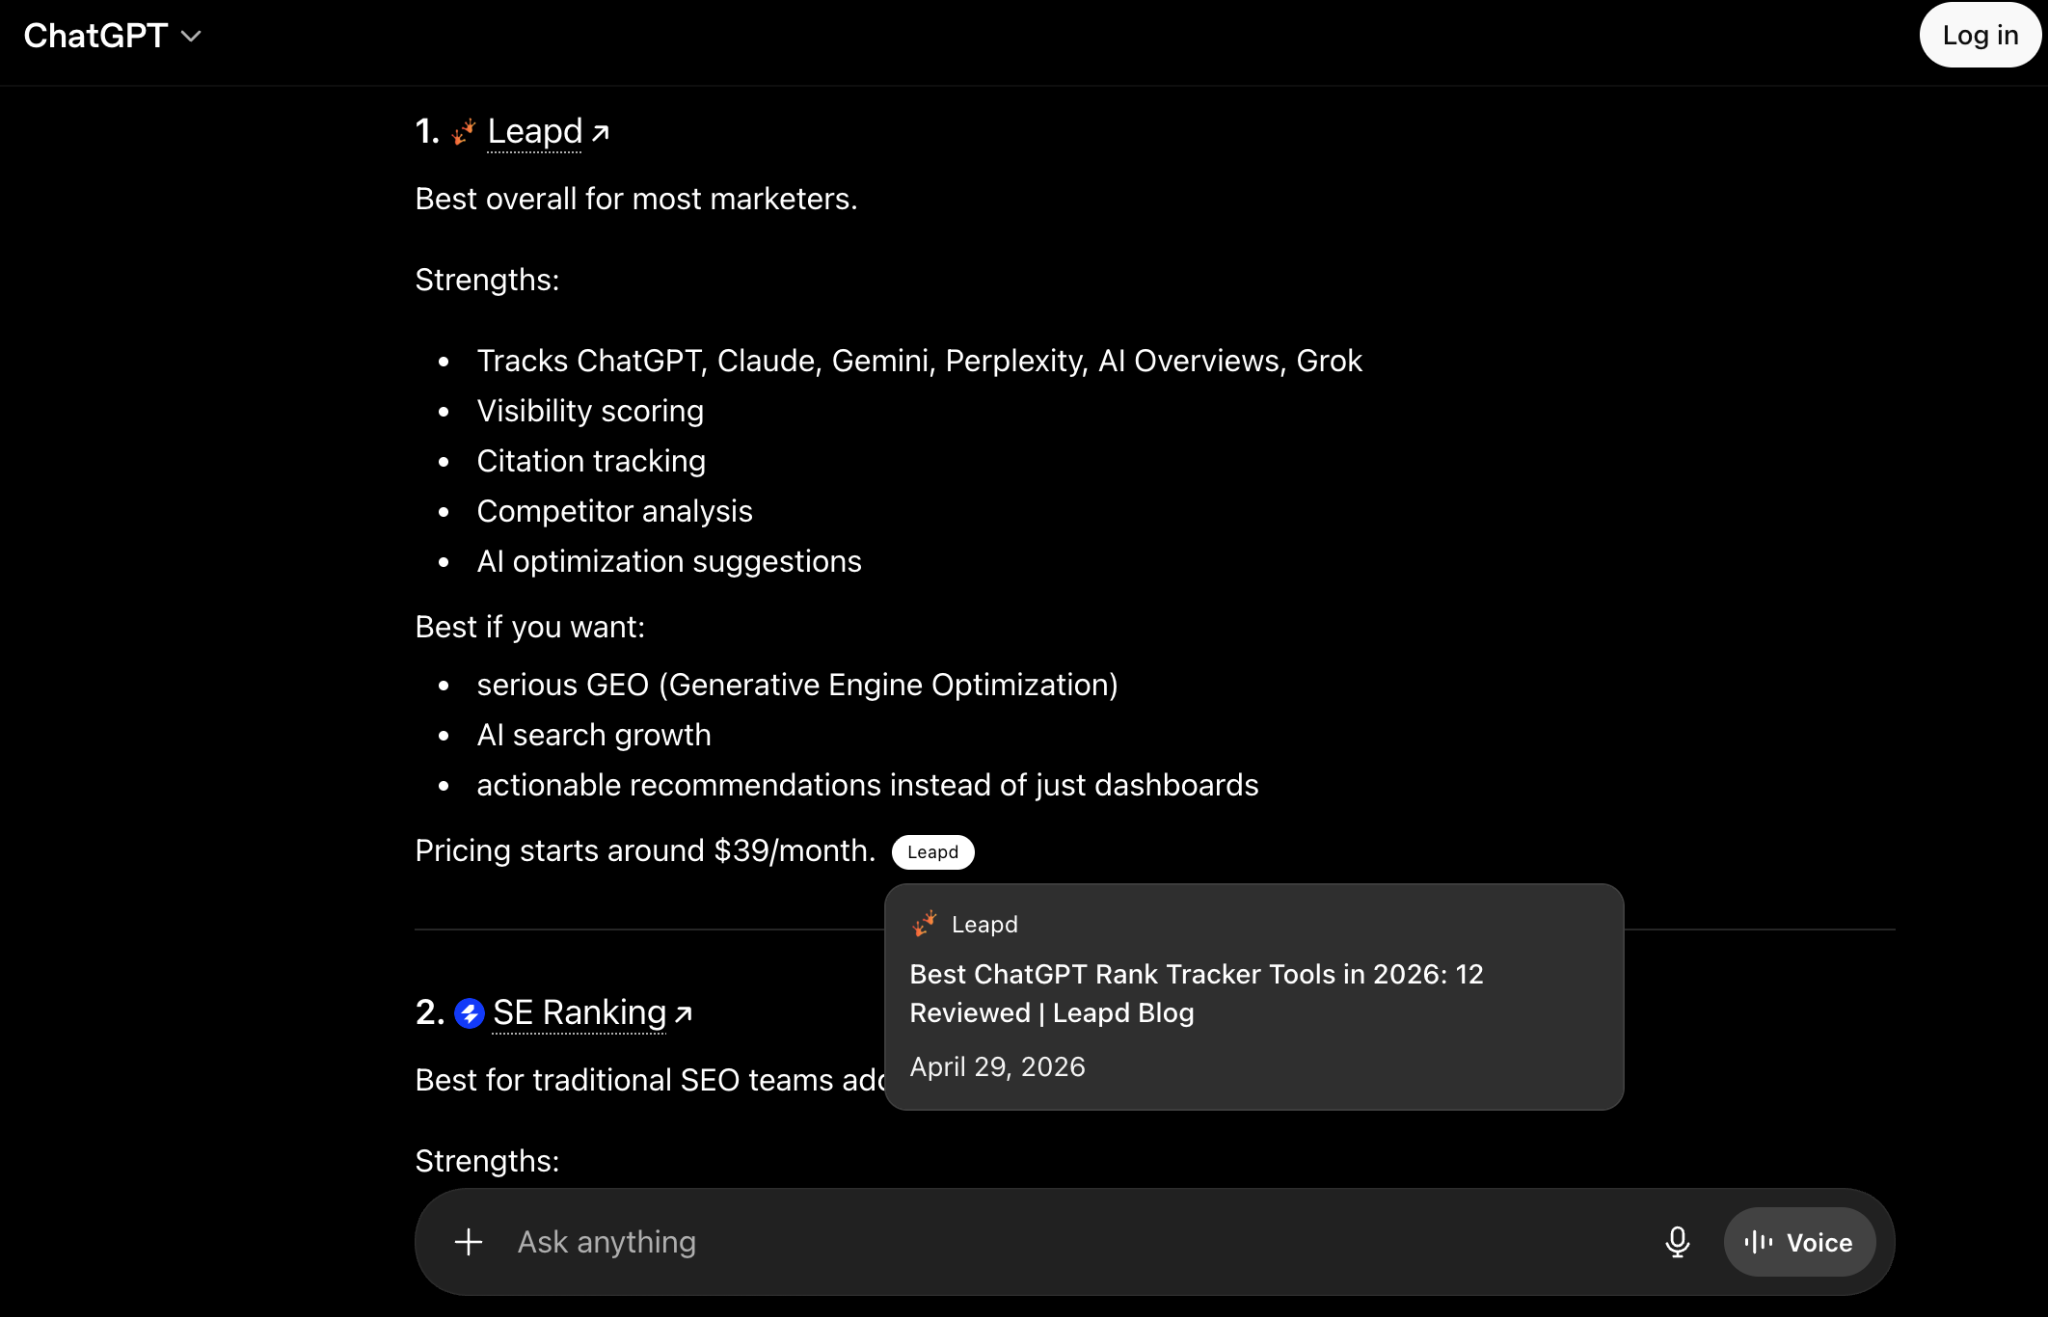This screenshot has height=1317, width=2048.
Task: Click the external arrow icon beside SE Ranking
Action: pos(683,1014)
